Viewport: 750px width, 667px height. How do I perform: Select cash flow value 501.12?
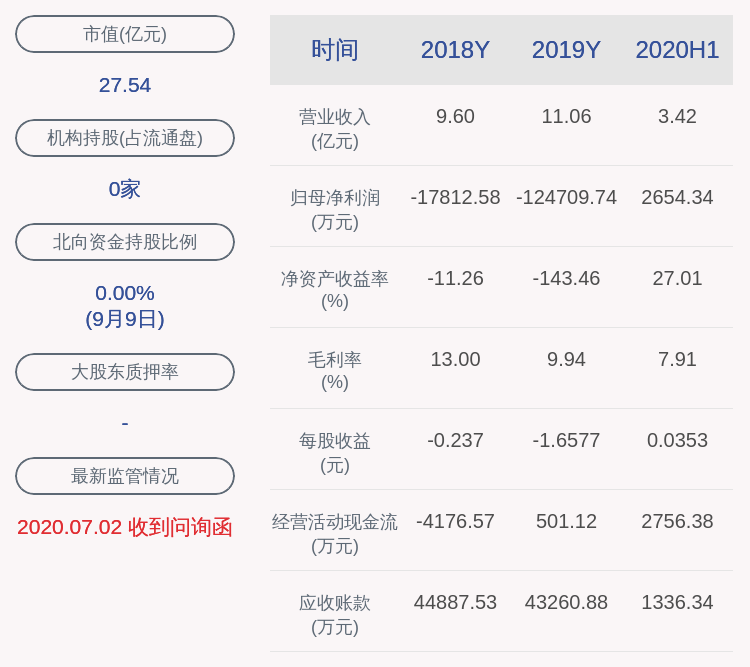566,521
